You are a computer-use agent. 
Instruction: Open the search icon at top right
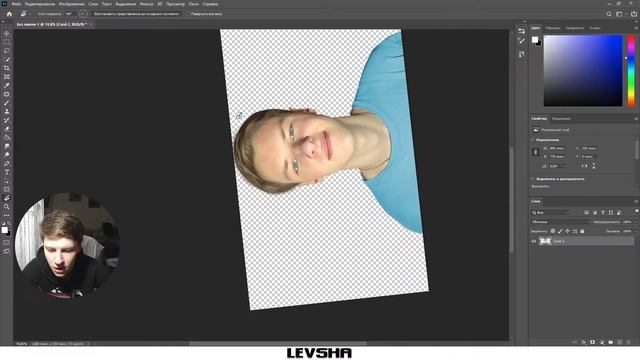click(x=609, y=14)
